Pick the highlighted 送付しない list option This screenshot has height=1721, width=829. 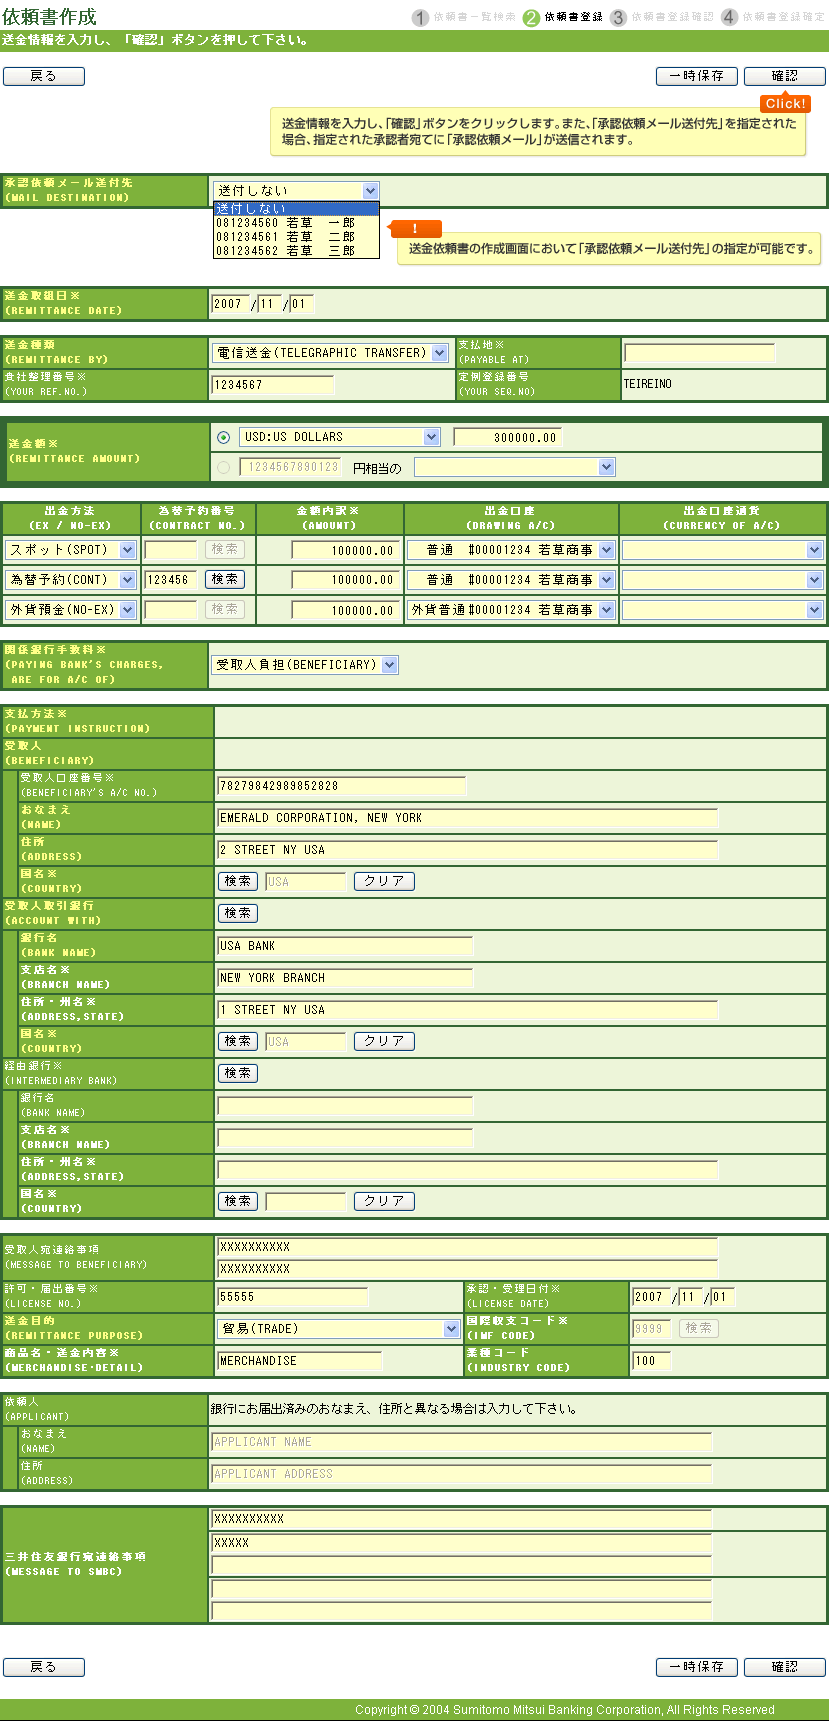(297, 208)
